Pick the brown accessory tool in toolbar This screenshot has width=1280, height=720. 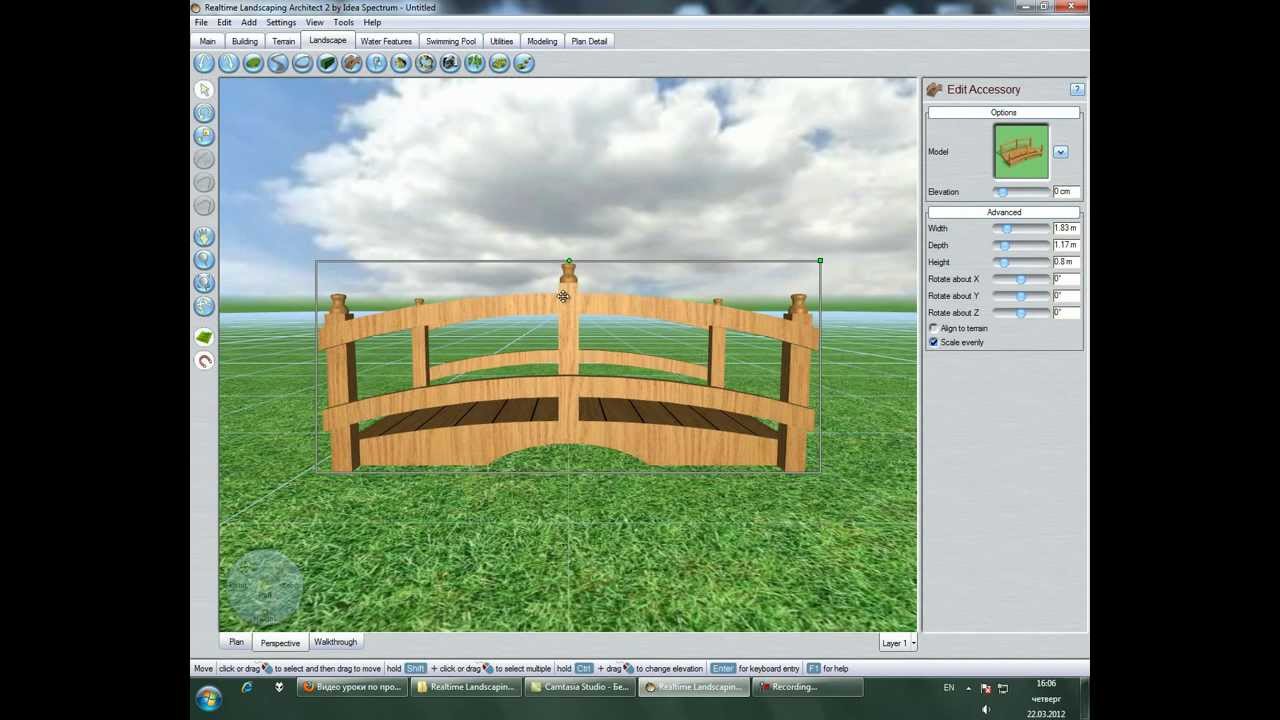[x=352, y=63]
